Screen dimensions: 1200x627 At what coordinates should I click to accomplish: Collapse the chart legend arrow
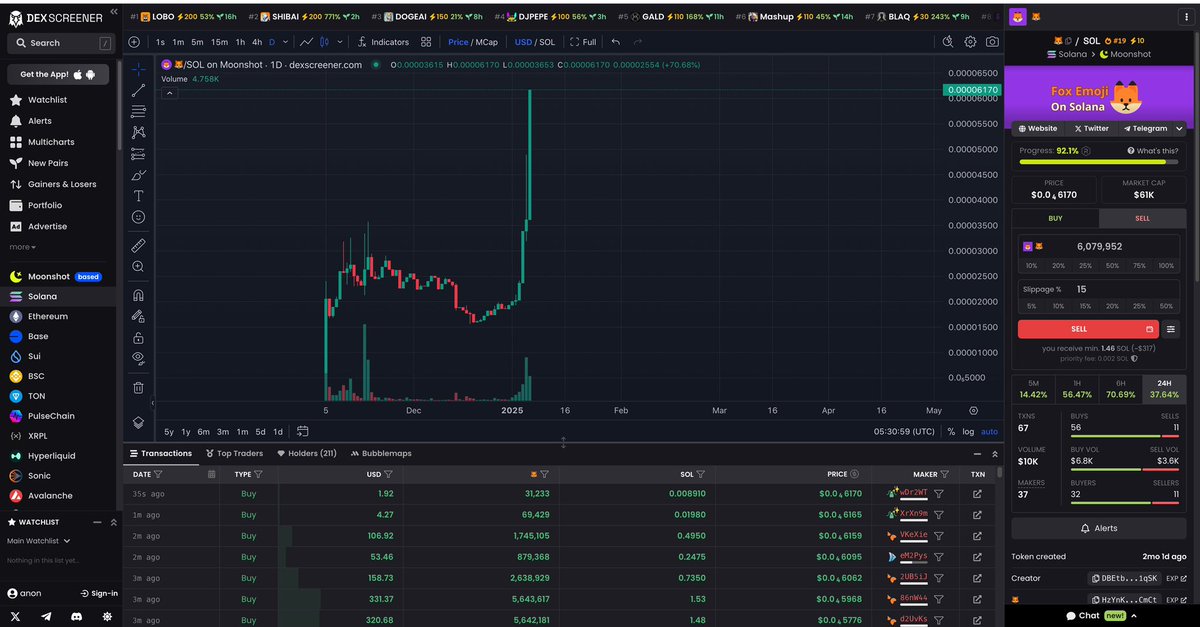169,93
